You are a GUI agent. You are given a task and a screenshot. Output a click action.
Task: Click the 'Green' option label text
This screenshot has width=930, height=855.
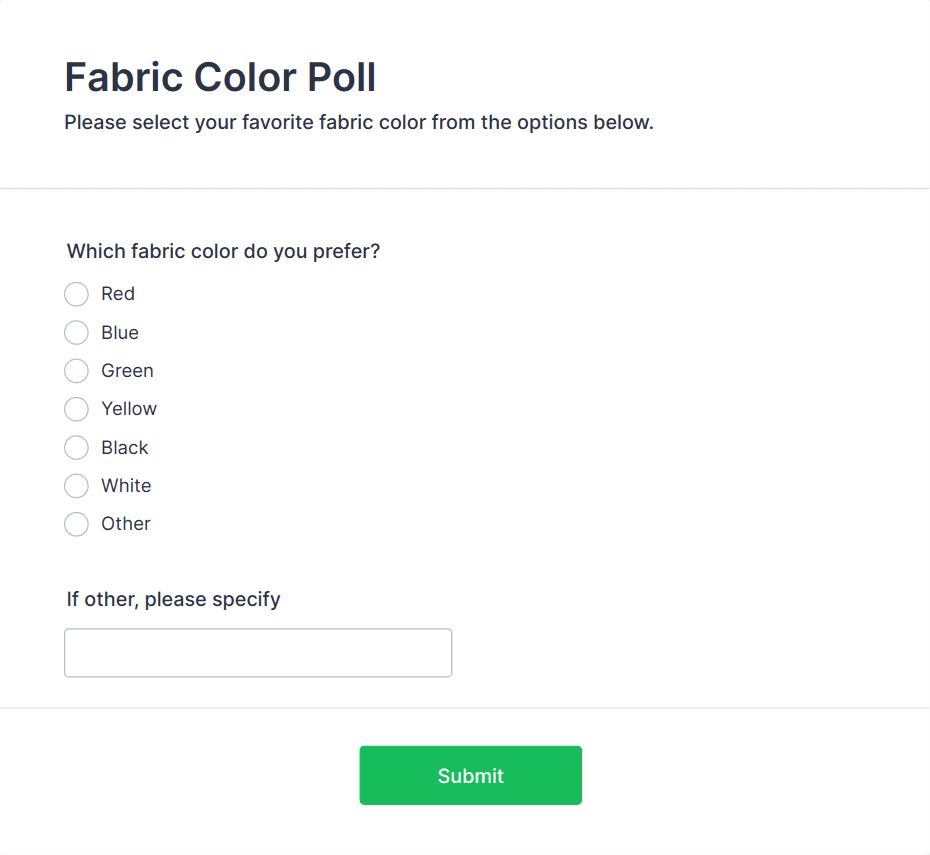point(127,371)
